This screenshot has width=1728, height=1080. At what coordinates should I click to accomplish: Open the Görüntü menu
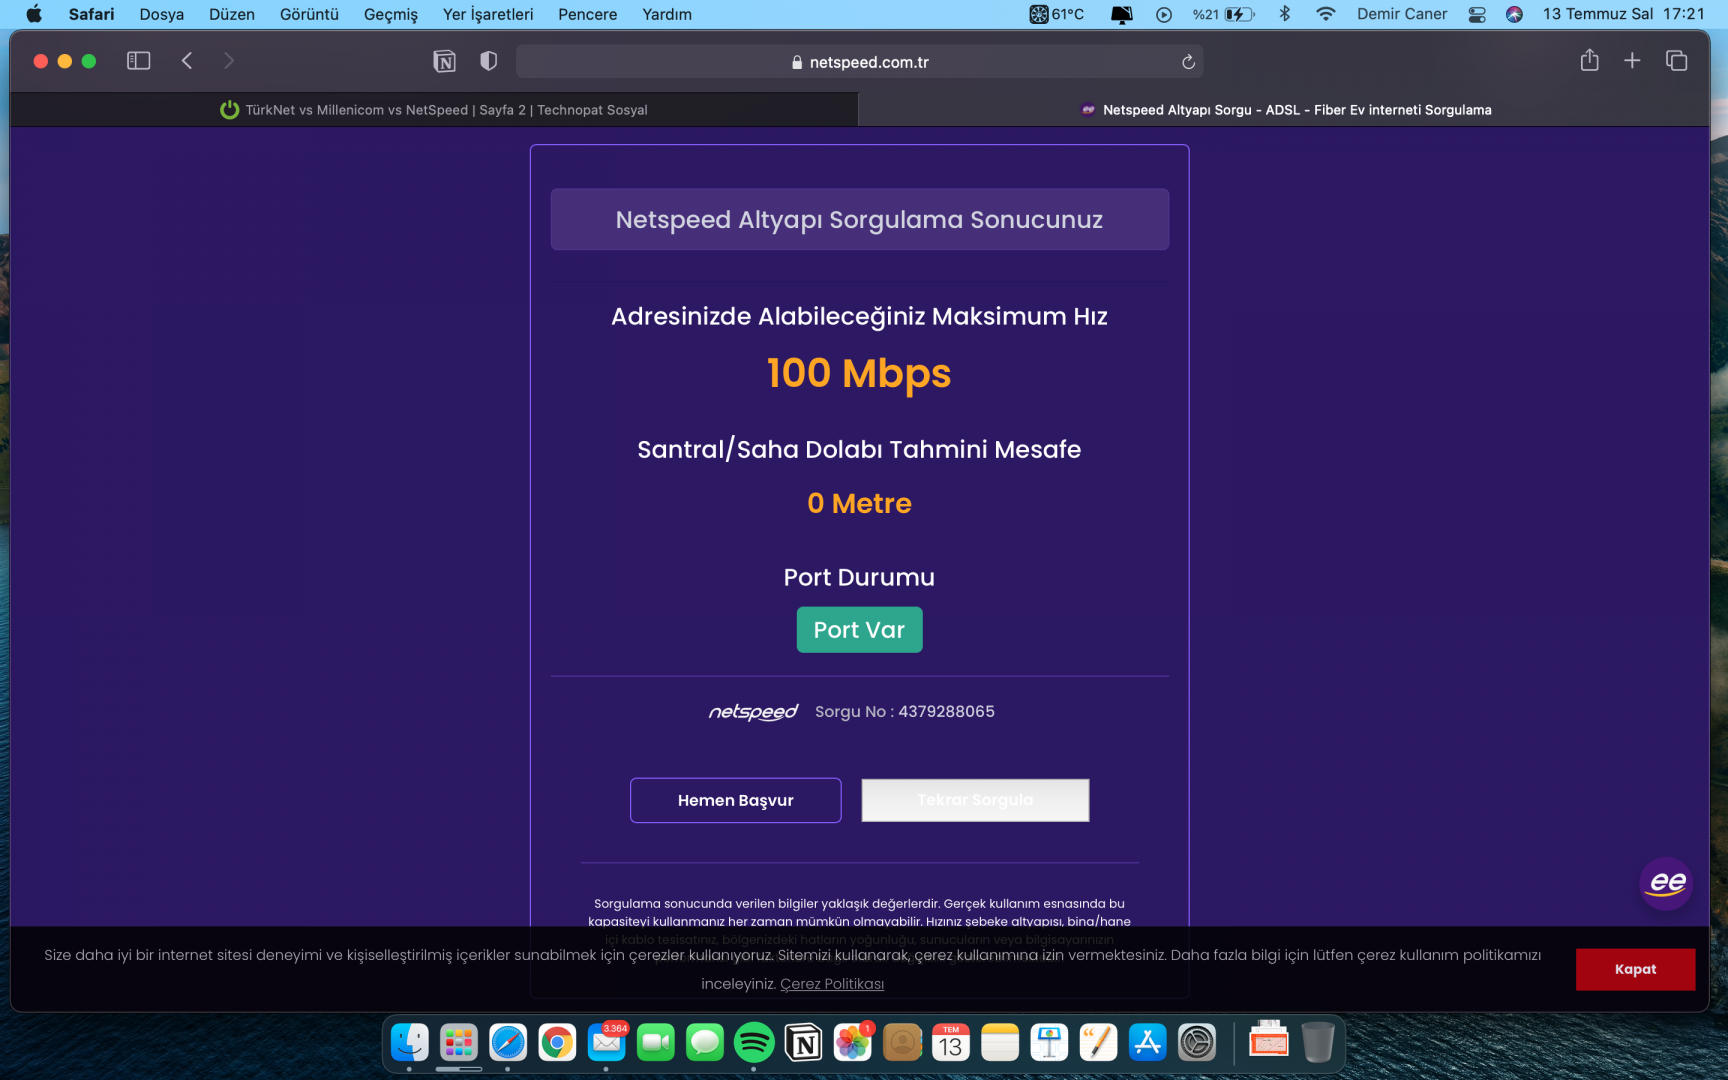pyautogui.click(x=309, y=14)
